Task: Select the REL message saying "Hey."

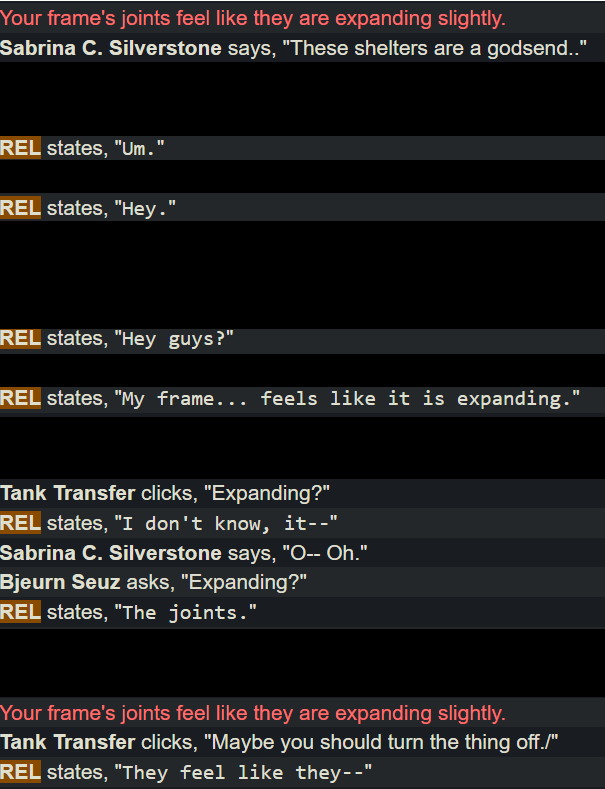Action: (x=302, y=207)
